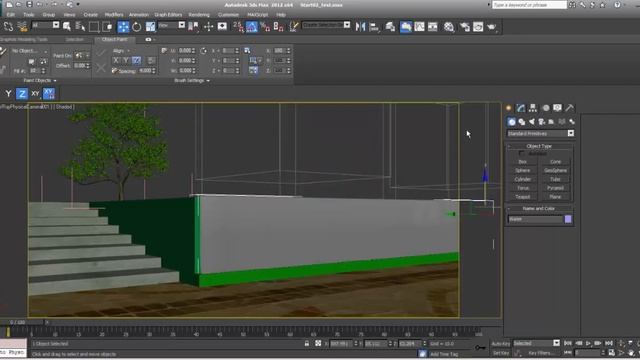This screenshot has width=640, height=360.
Task: Select the Lights category icon
Action: coord(531,122)
